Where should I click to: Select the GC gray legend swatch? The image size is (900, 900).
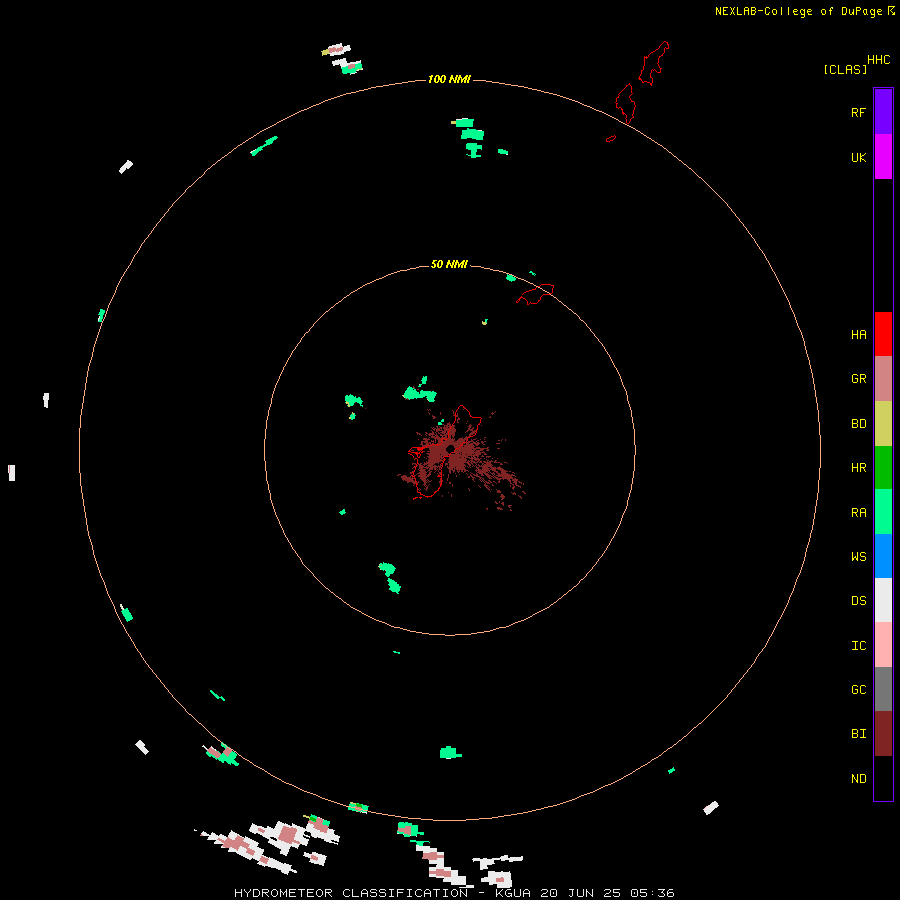883,689
